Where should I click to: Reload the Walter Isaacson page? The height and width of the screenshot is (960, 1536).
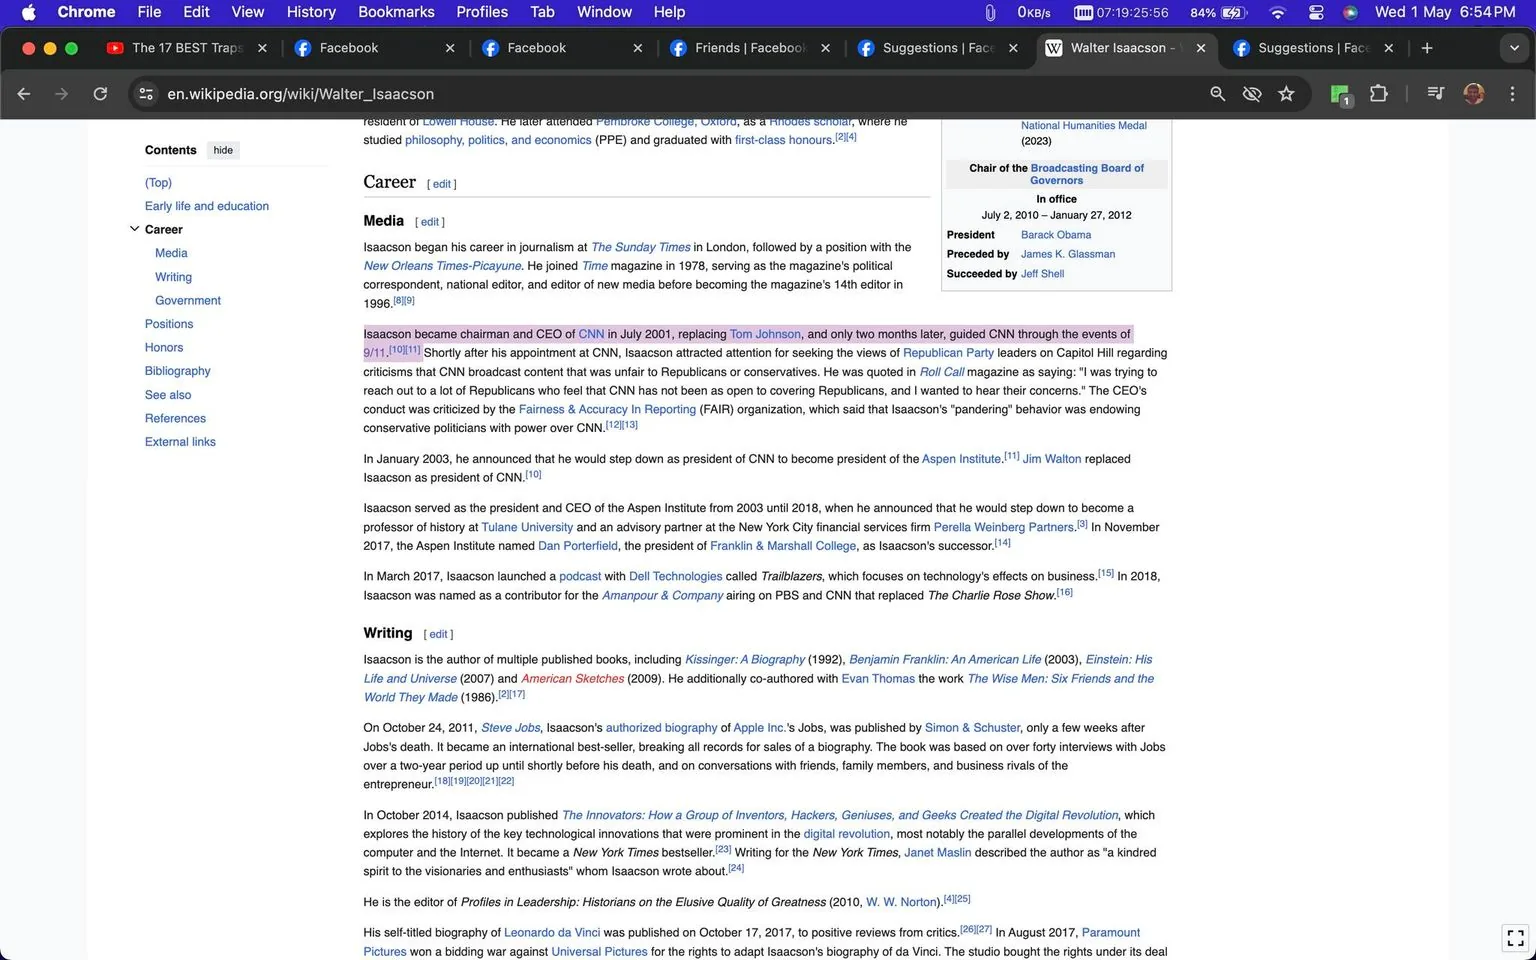tap(100, 93)
